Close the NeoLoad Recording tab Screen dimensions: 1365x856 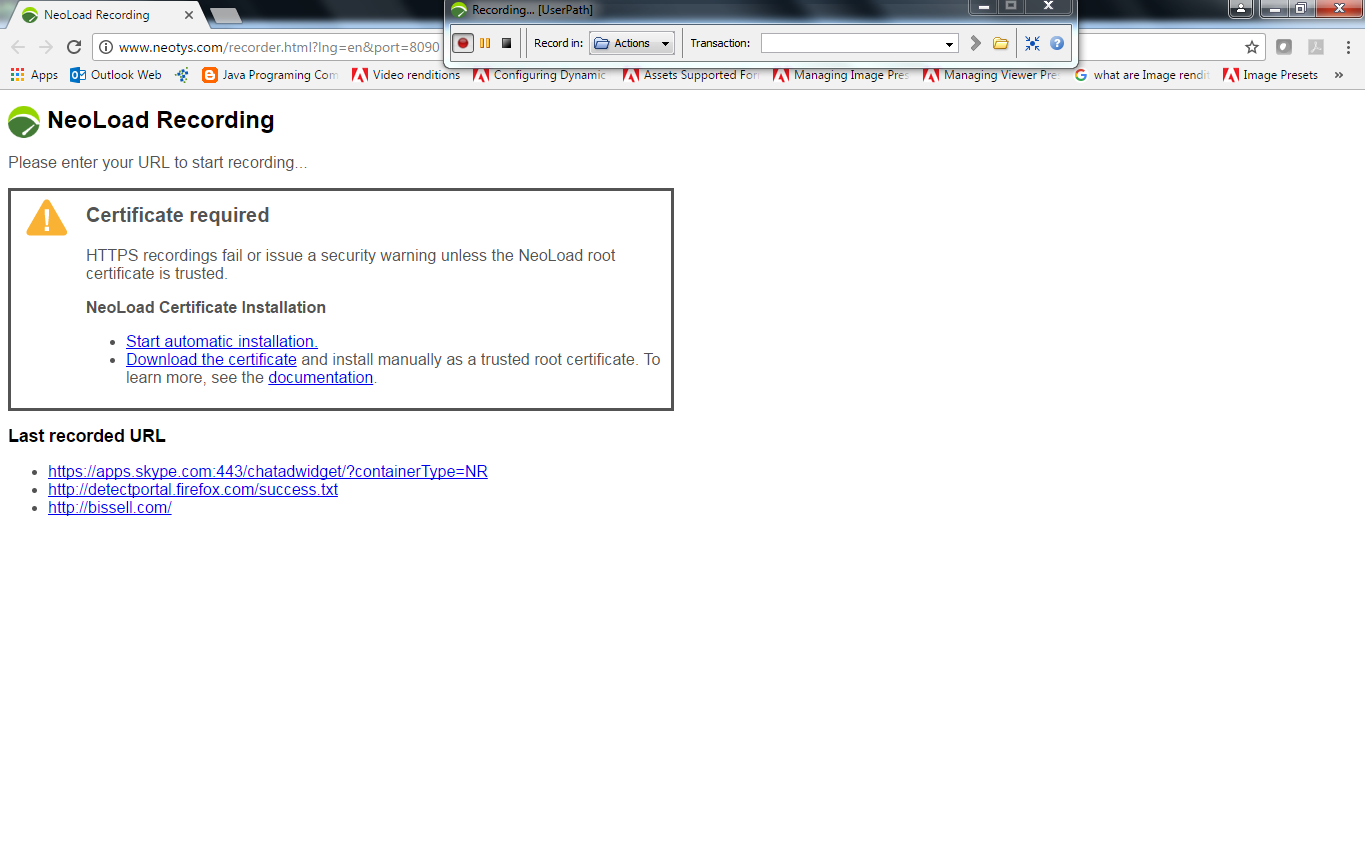tap(189, 16)
